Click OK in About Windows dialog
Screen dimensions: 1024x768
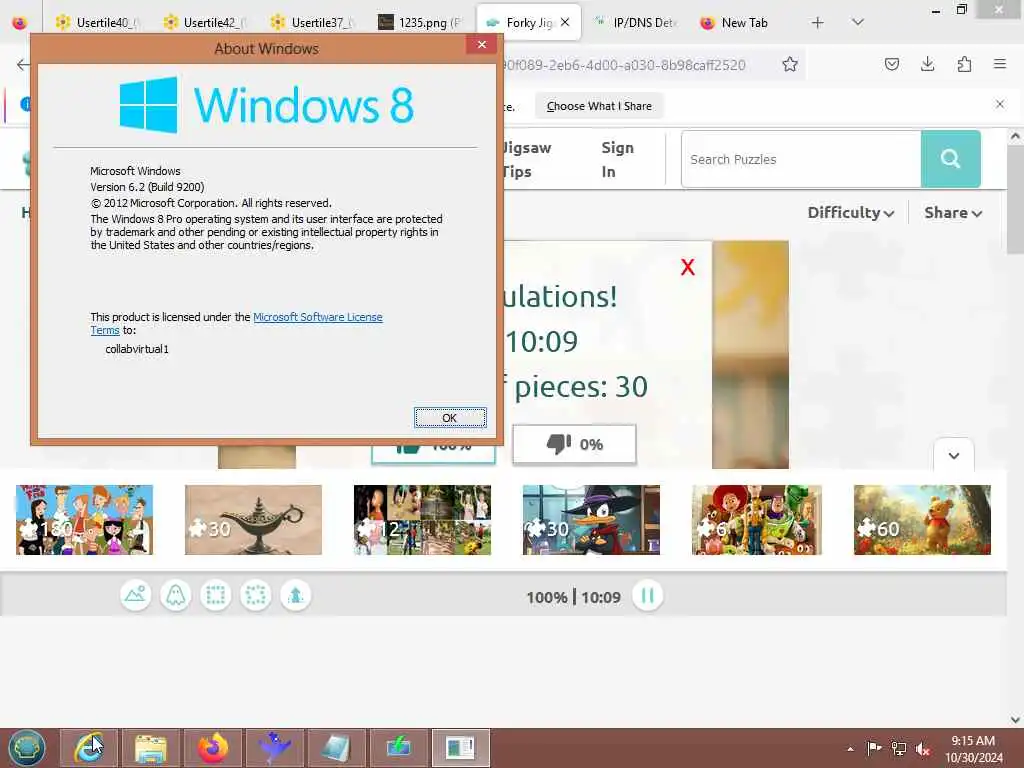[x=450, y=417]
